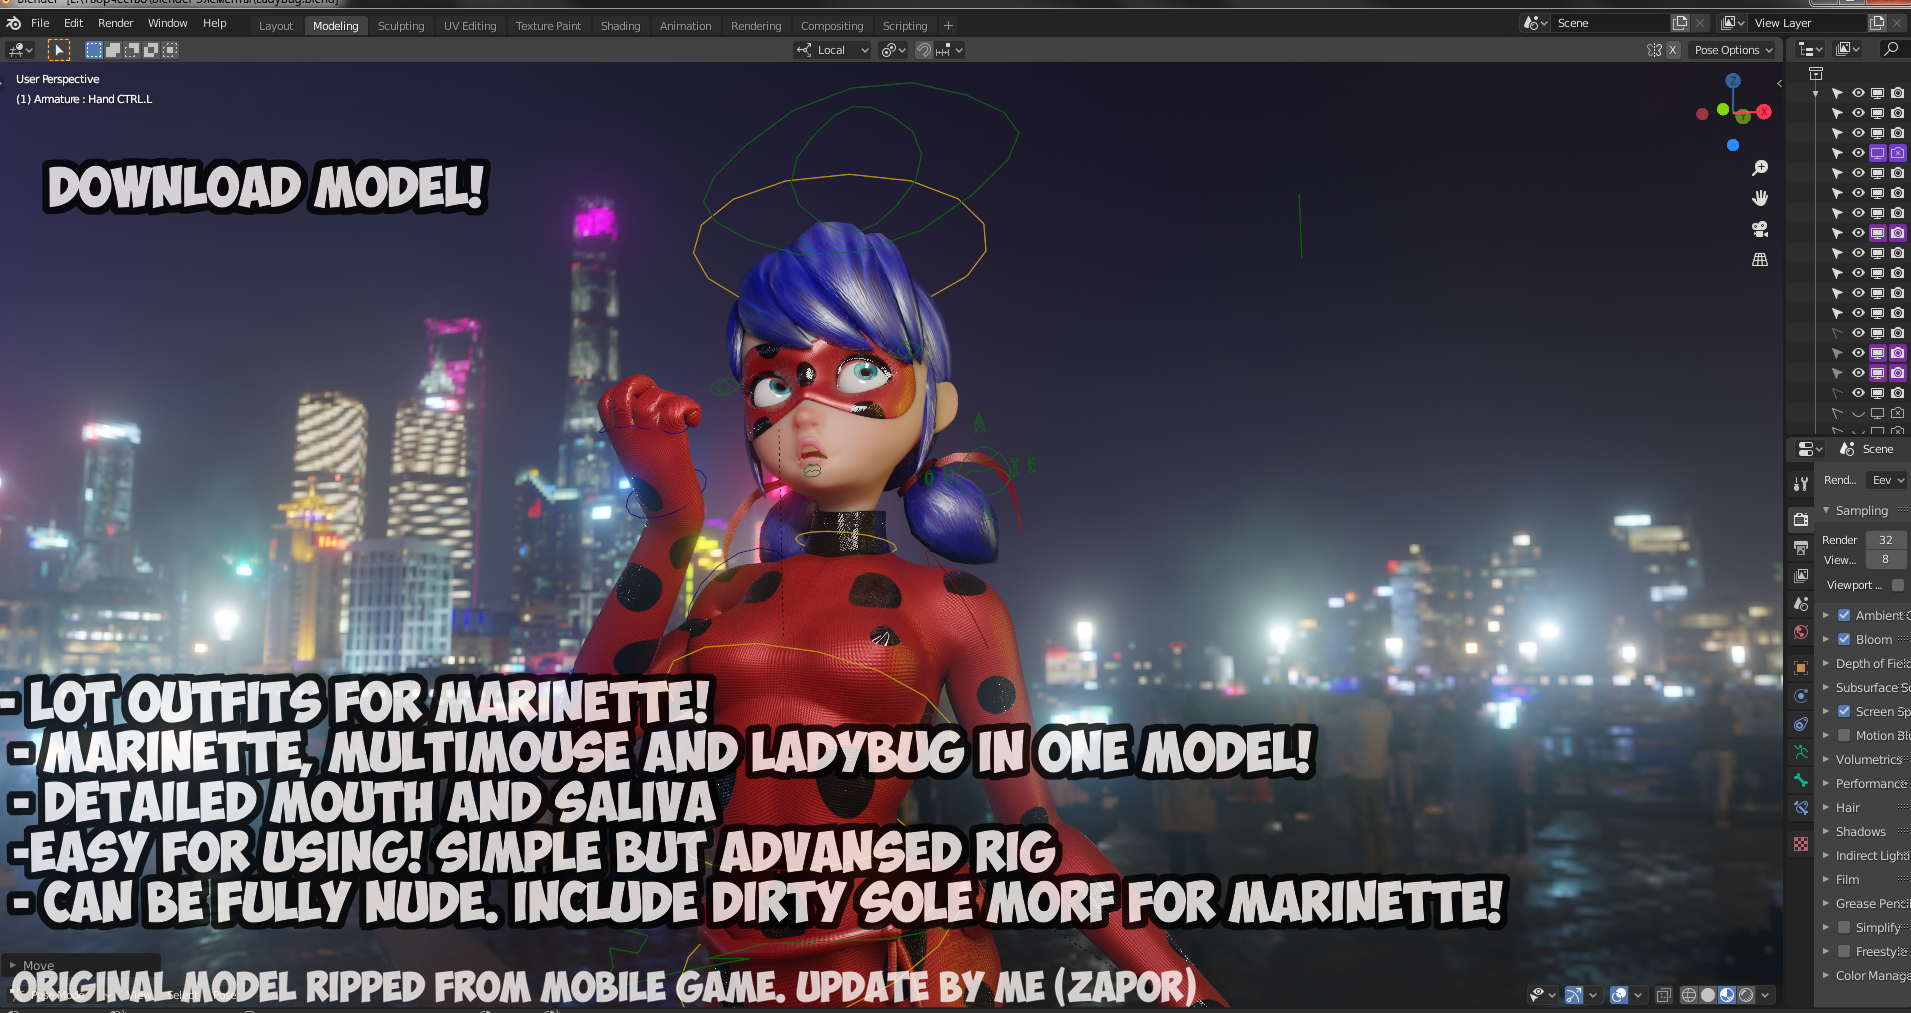Toggle the Ambient Occlusion checkbox

point(1844,616)
